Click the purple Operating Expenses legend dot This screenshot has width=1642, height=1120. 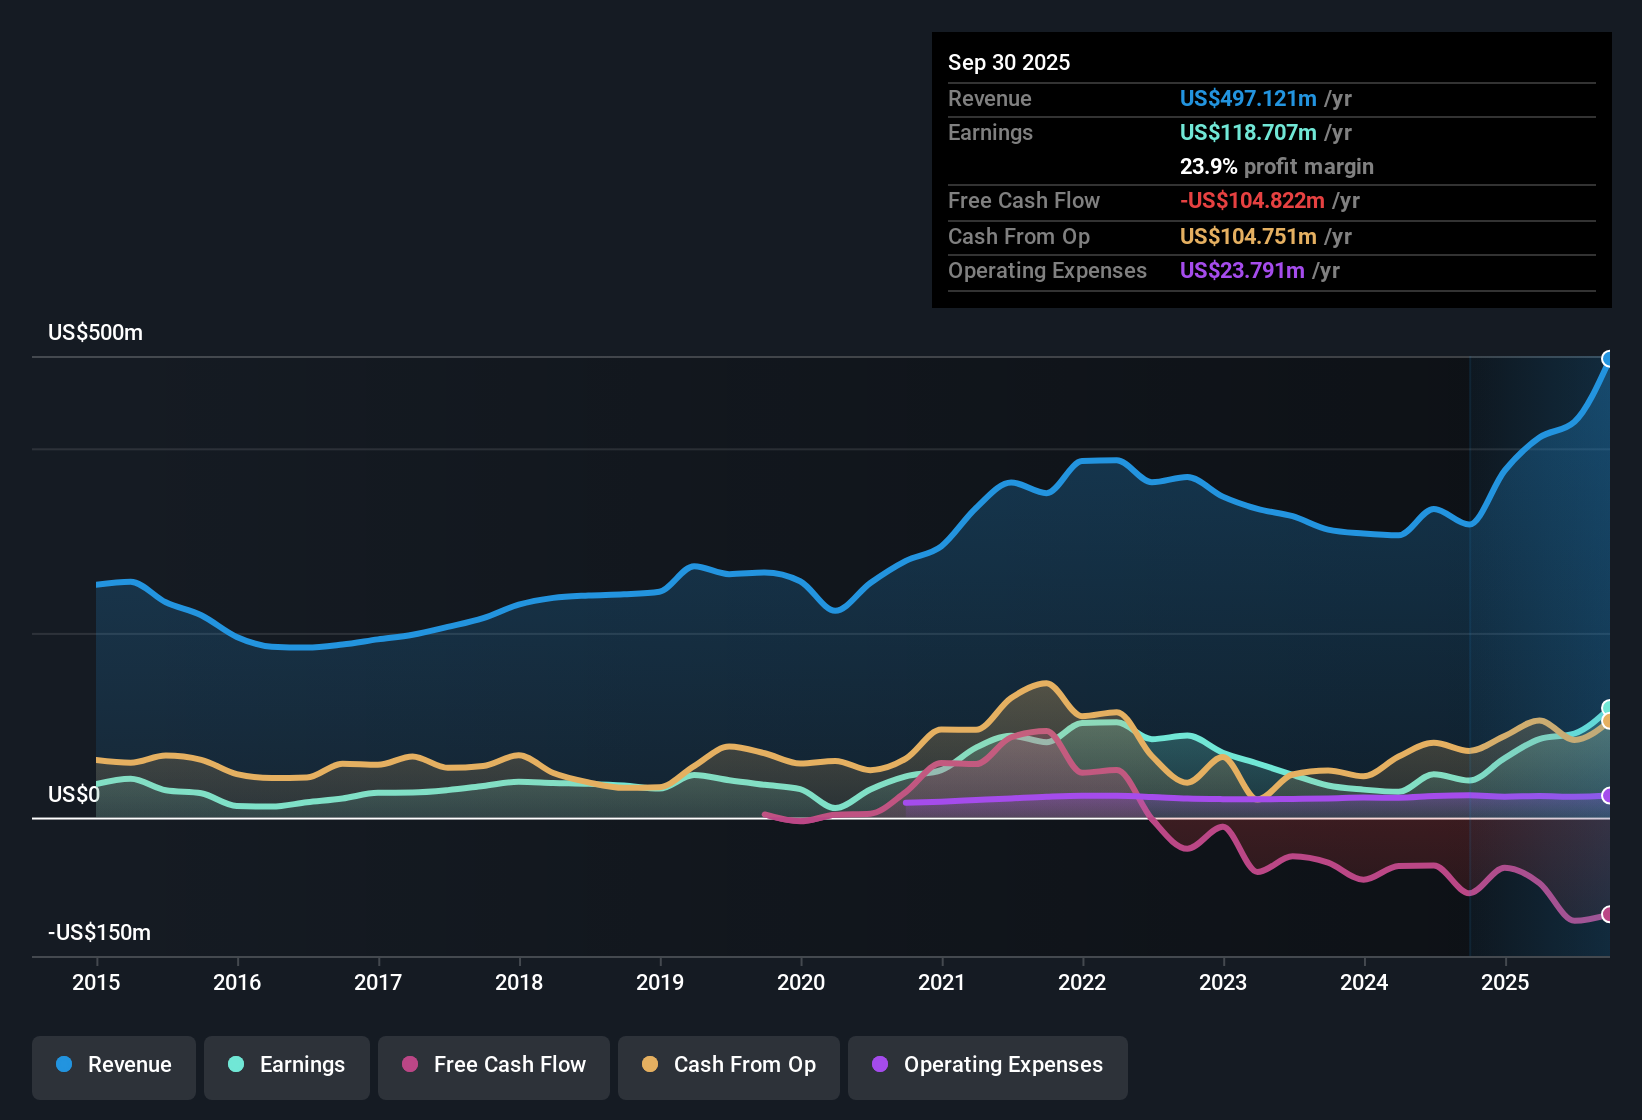click(x=879, y=1065)
